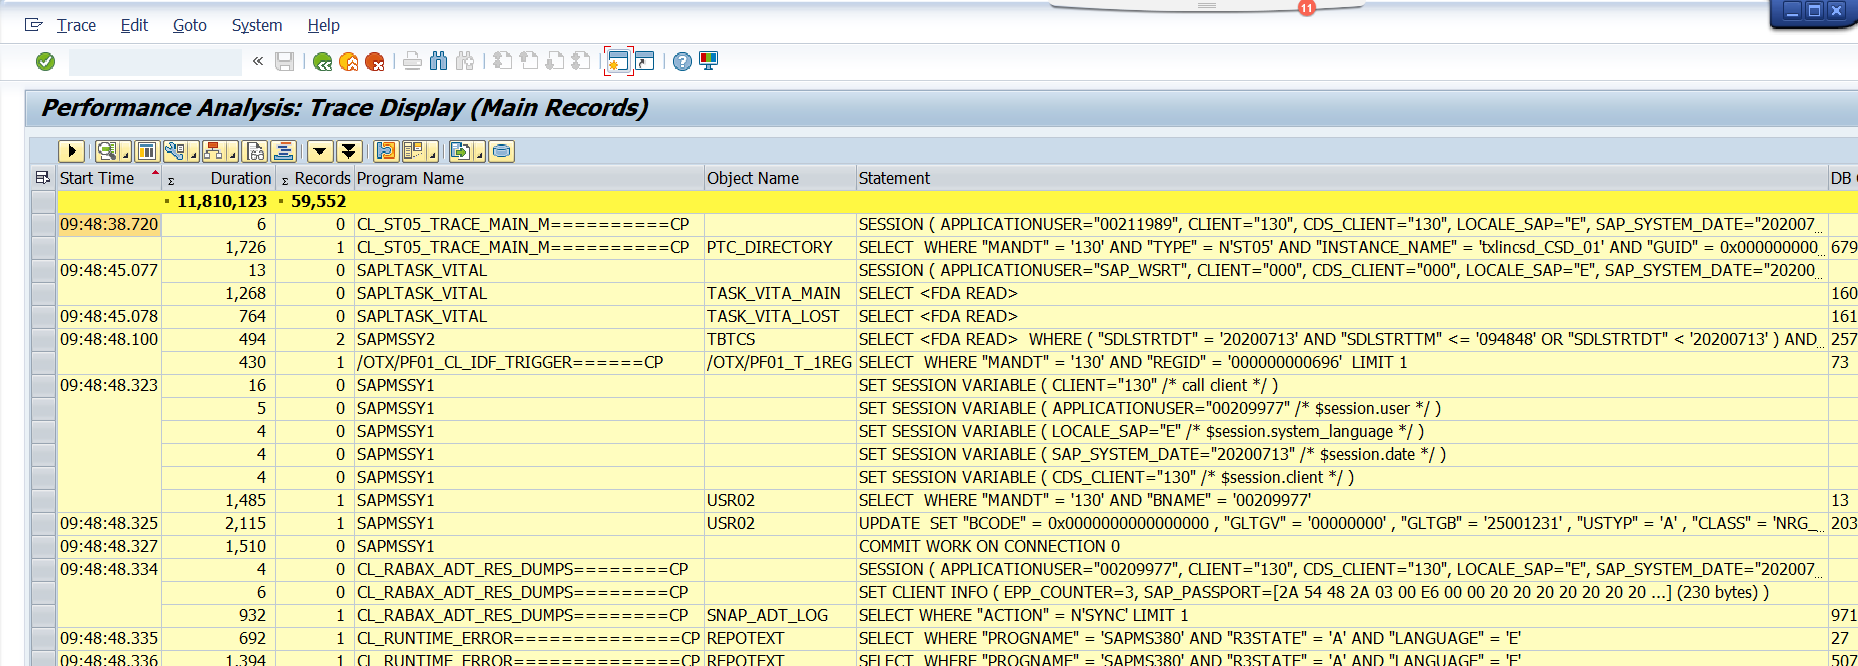Click the blue Help question mark icon
Image resolution: width=1858 pixels, height=666 pixels.
click(682, 62)
